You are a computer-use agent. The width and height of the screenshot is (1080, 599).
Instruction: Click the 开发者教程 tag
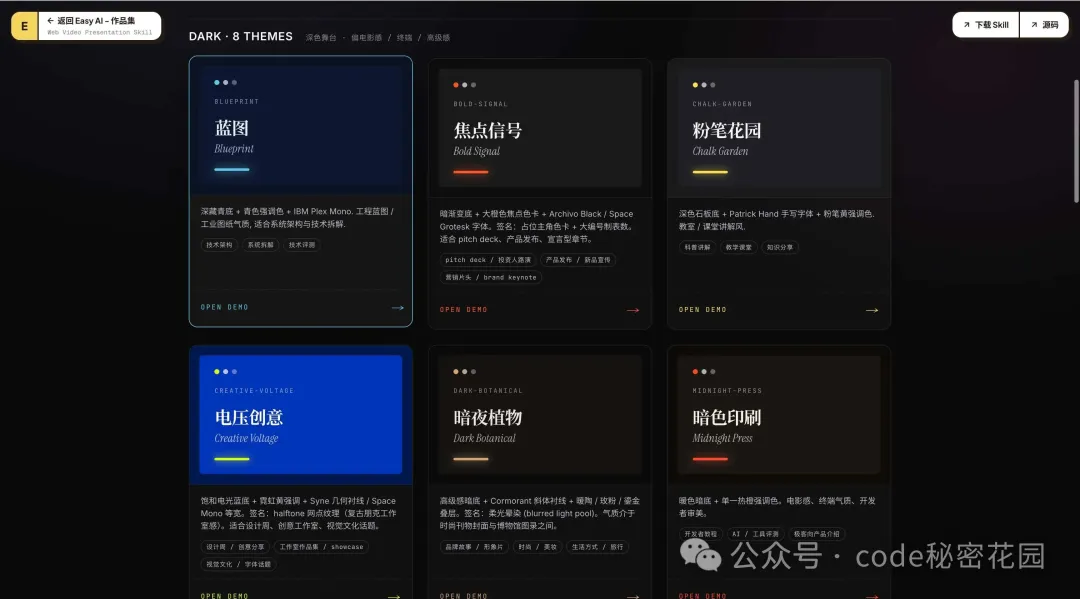(x=700, y=534)
